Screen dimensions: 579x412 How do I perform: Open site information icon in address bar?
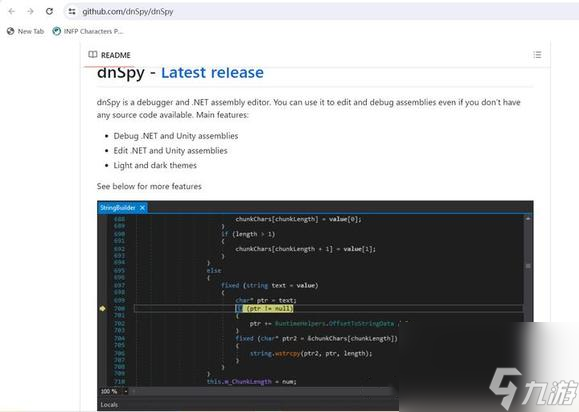[72, 11]
